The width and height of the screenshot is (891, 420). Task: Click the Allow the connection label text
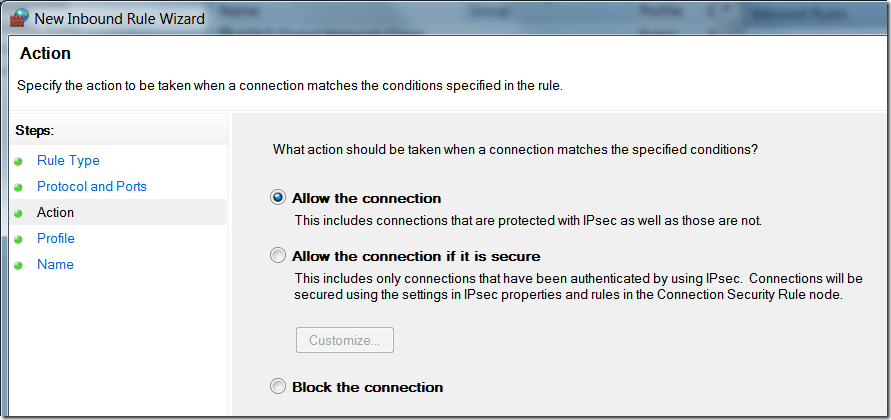pyautogui.click(x=366, y=198)
